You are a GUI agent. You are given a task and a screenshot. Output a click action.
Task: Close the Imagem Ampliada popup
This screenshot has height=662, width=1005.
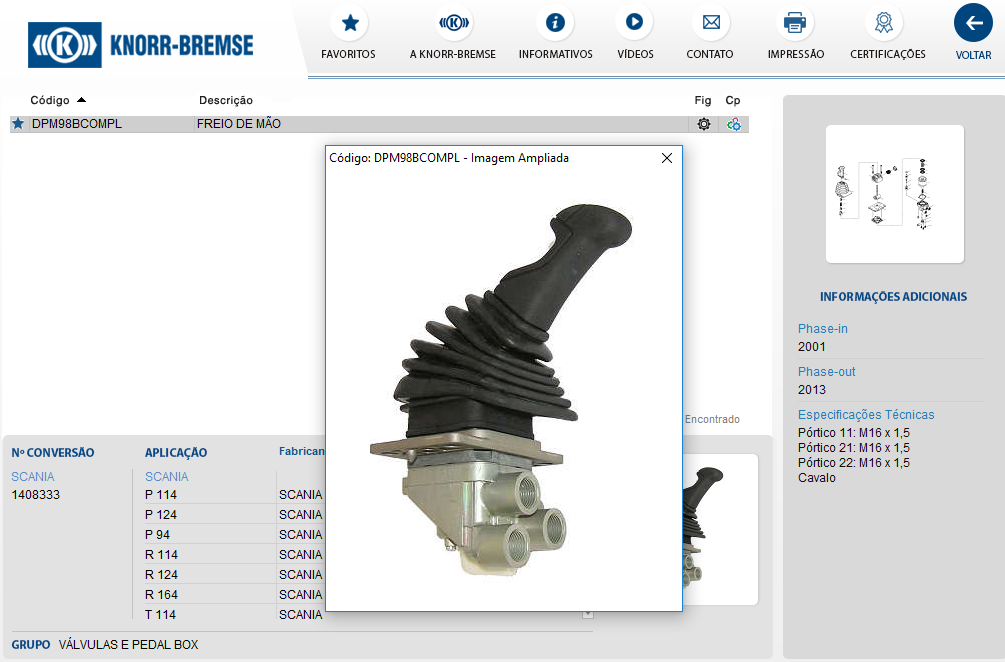[x=667, y=158]
